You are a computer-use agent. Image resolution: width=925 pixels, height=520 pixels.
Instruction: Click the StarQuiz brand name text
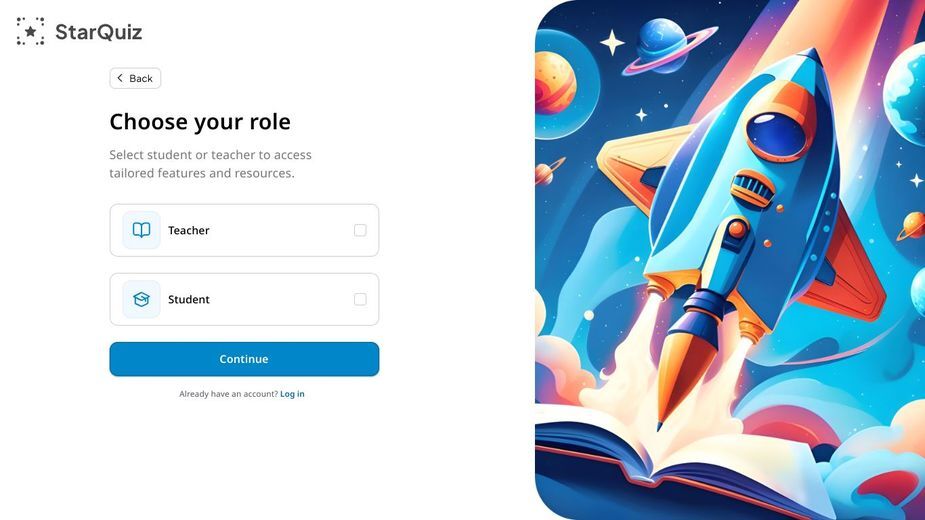pos(99,32)
